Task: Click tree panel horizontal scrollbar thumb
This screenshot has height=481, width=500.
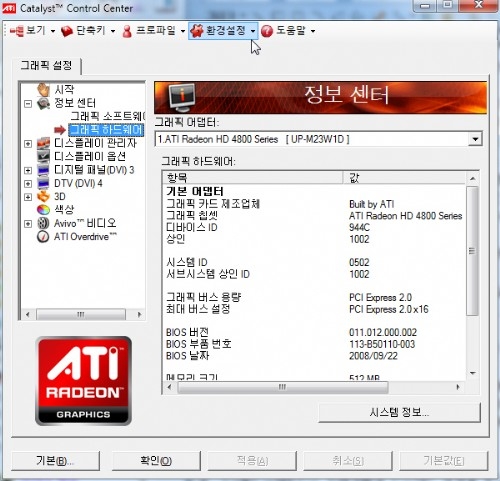Action: pyautogui.click(x=81, y=314)
